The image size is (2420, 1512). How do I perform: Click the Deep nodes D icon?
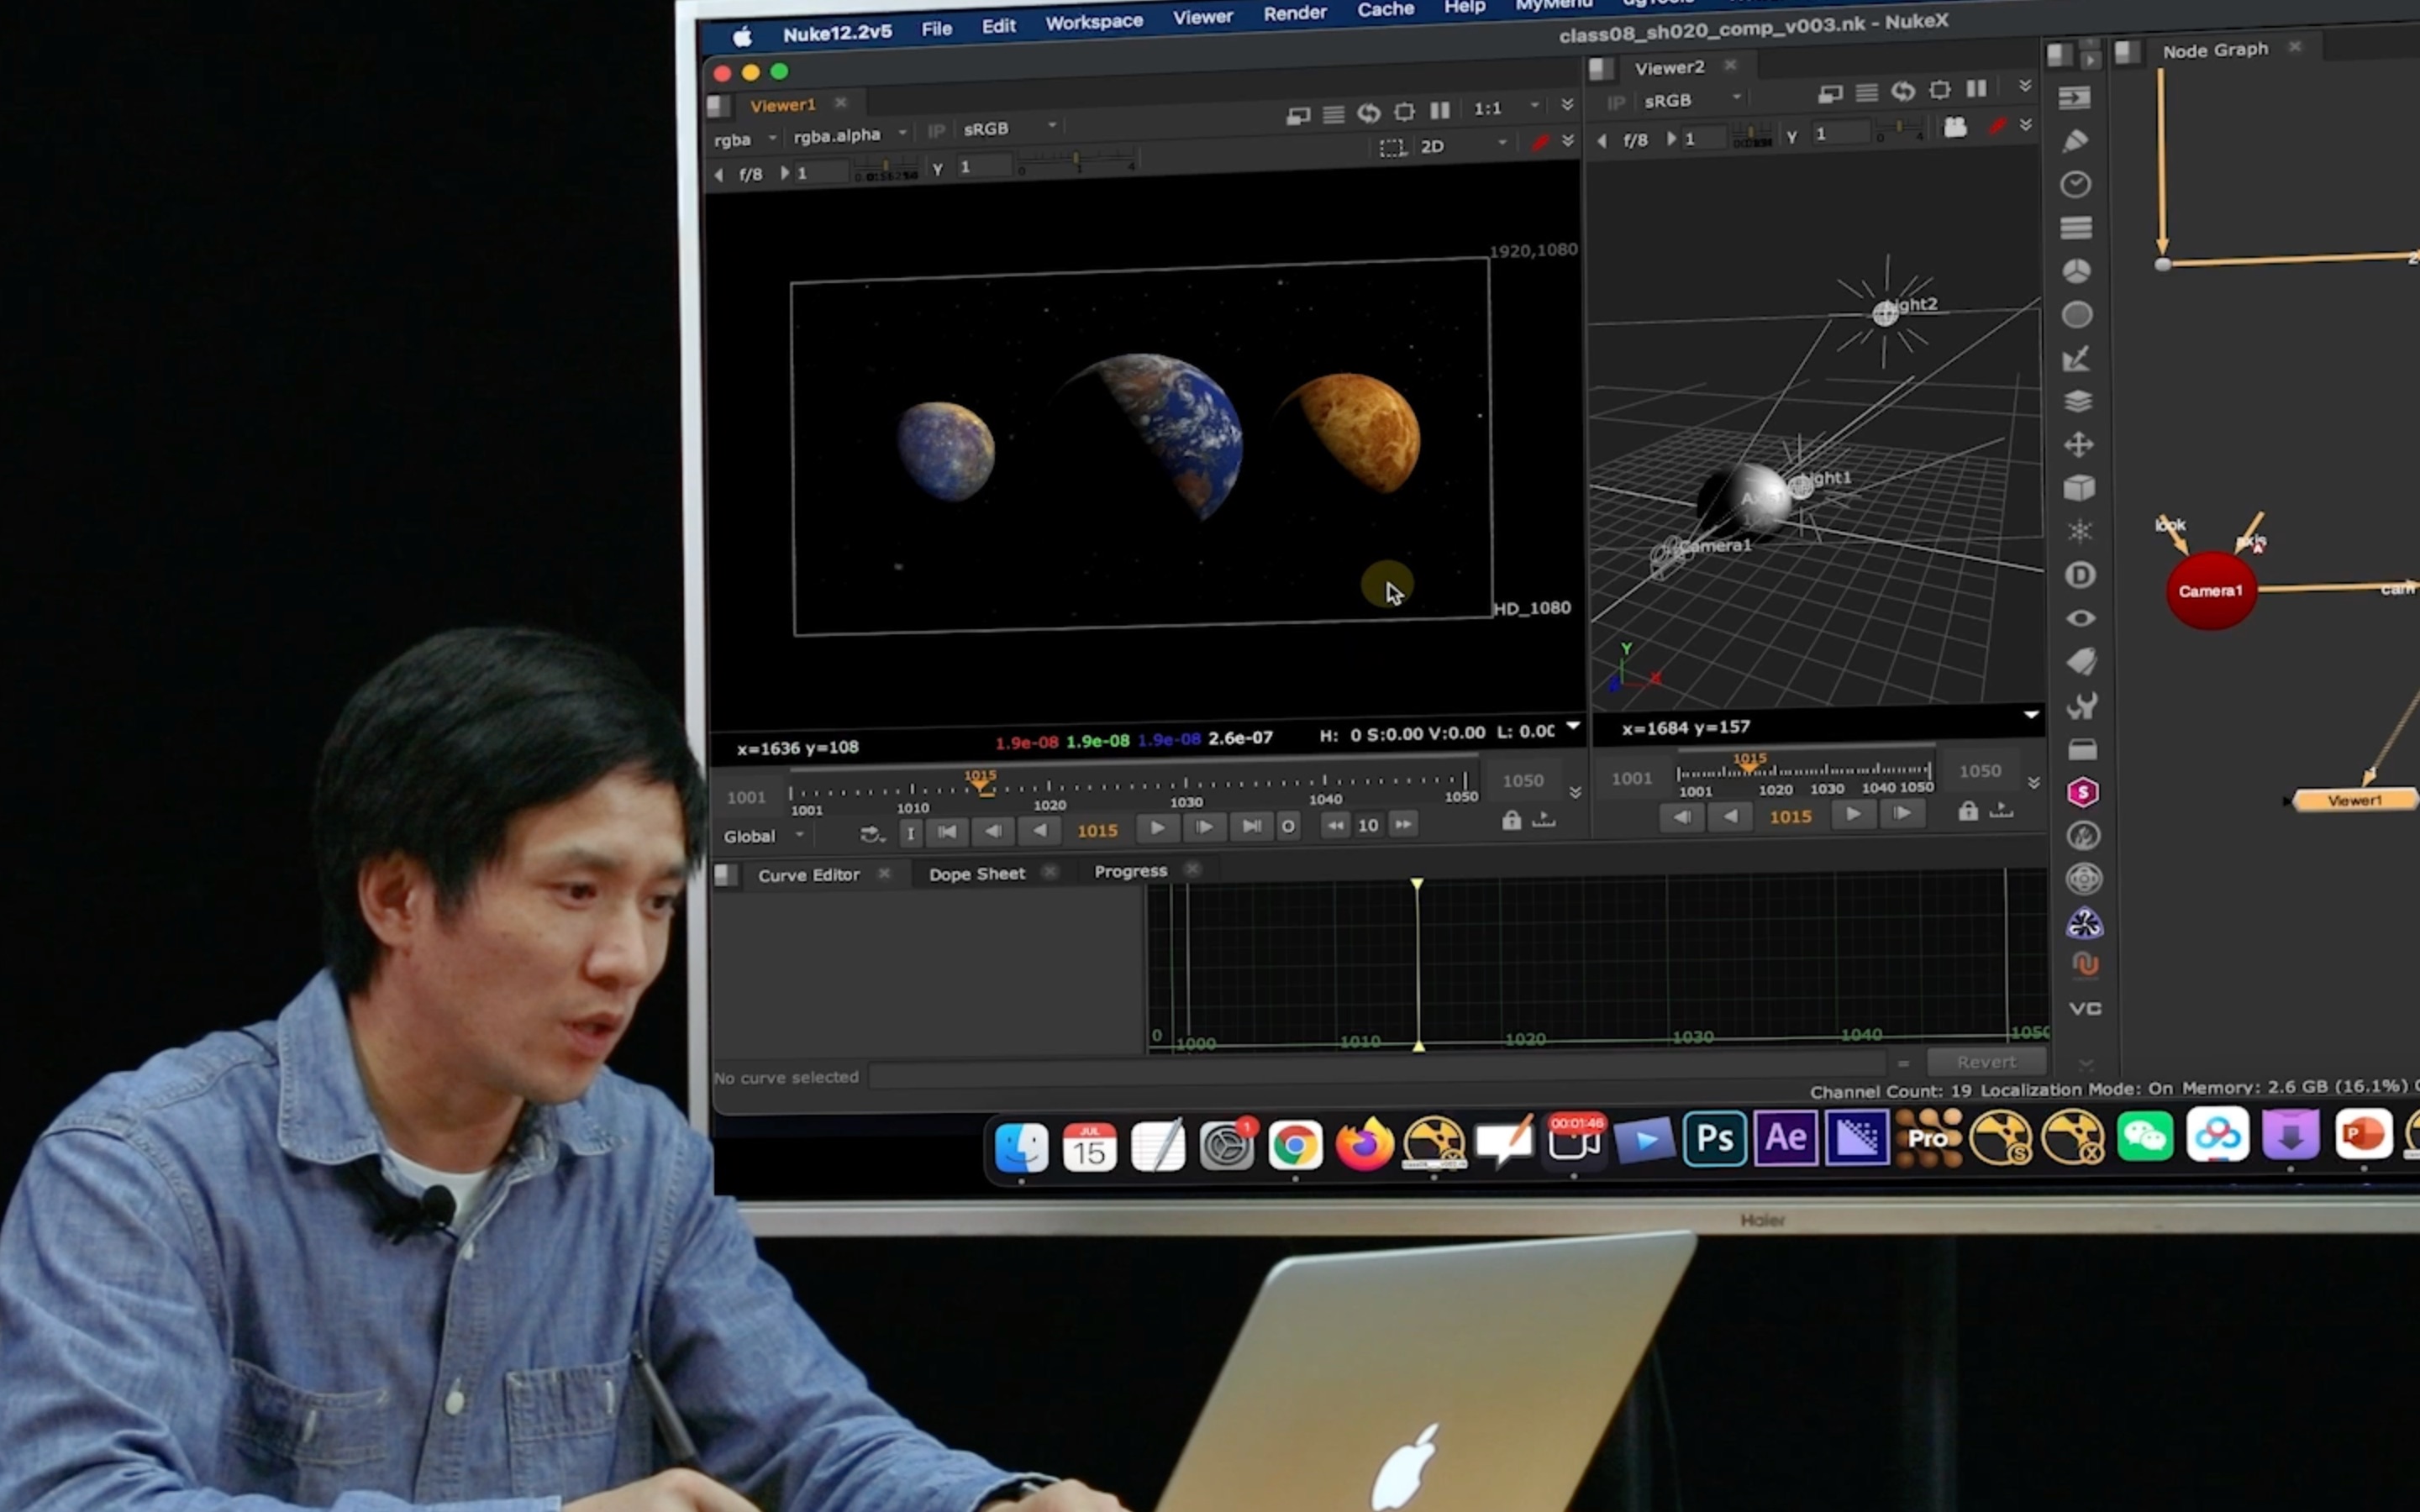click(x=2080, y=575)
